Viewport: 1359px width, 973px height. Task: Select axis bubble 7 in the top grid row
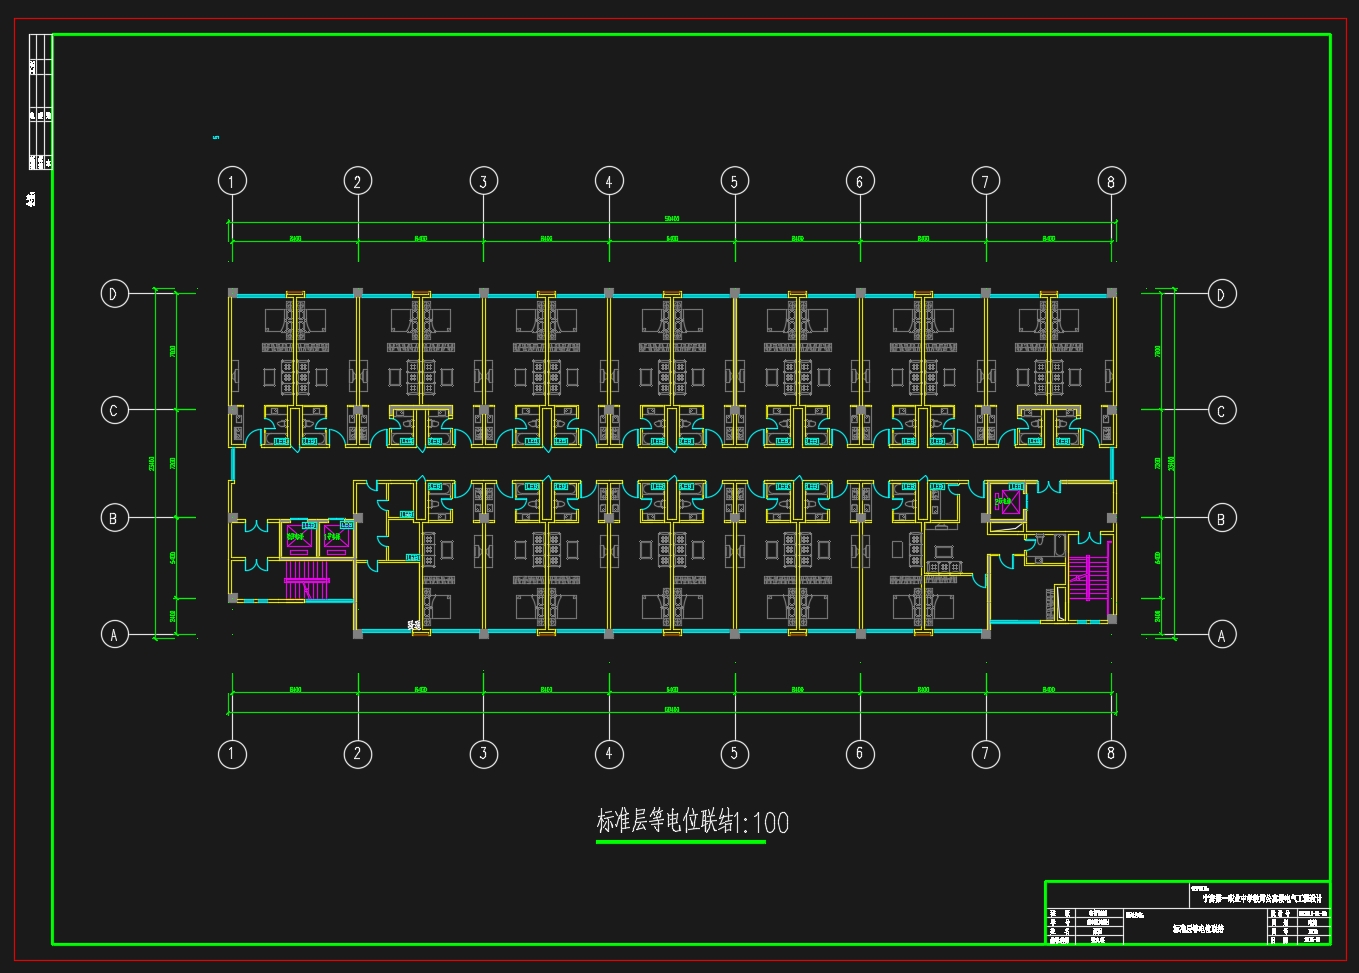click(x=986, y=181)
